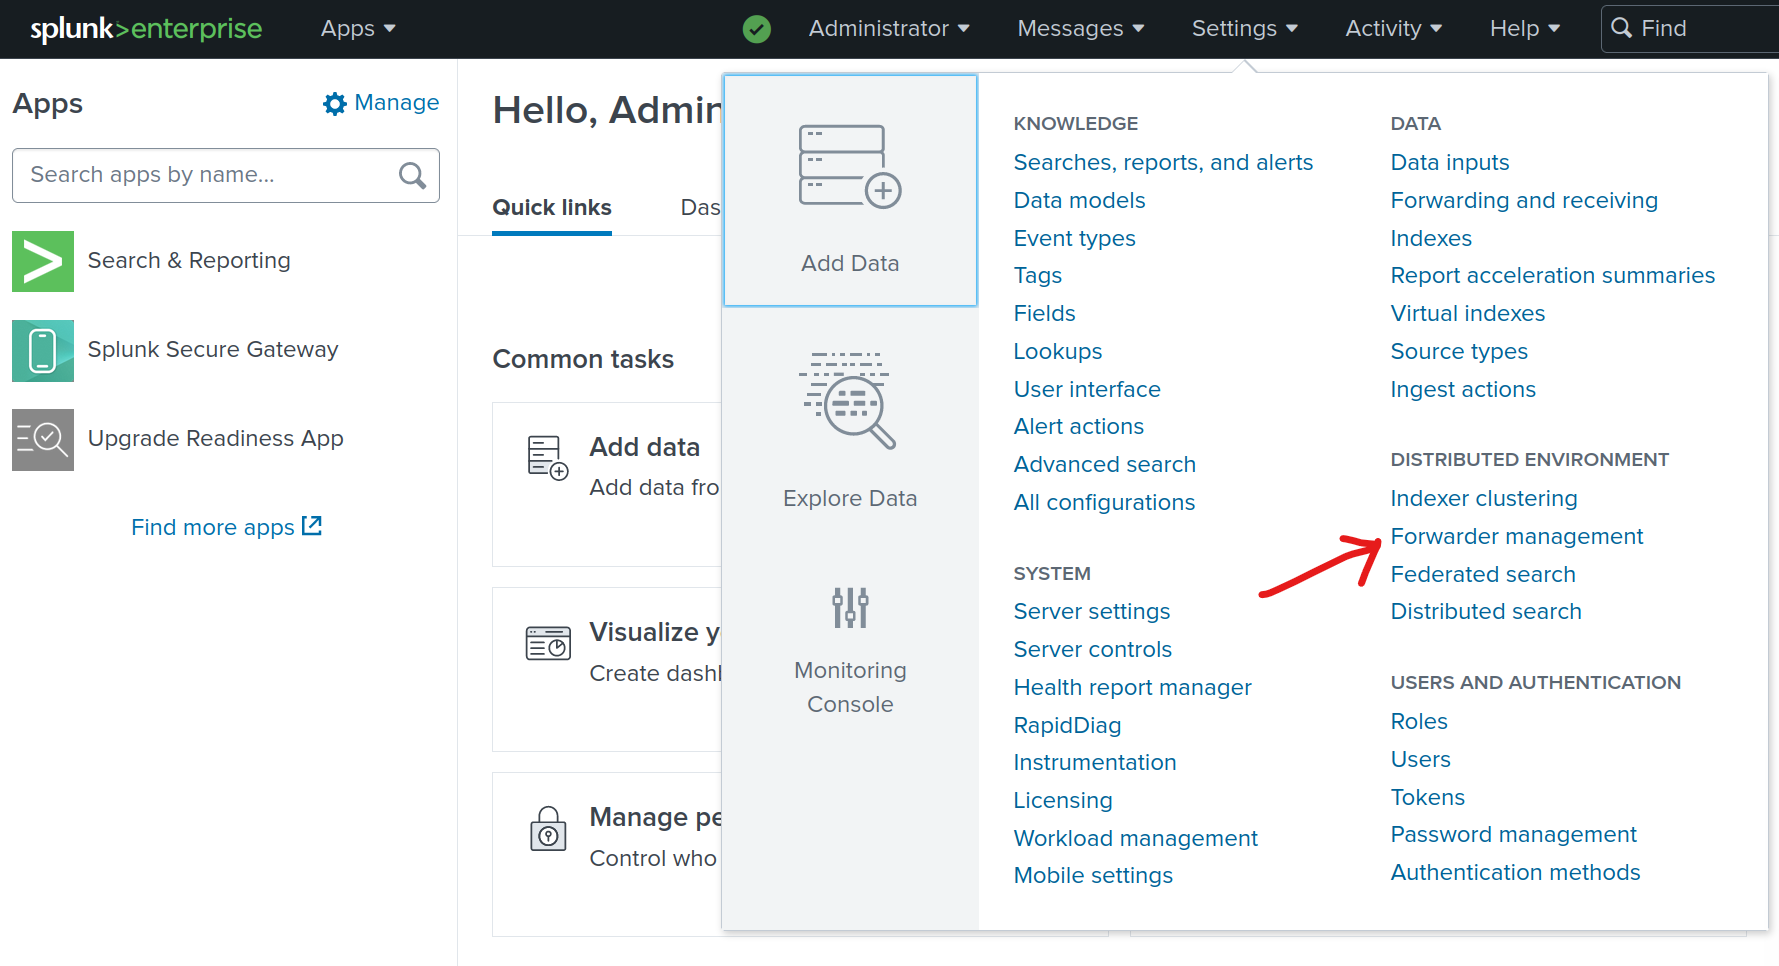Click the Add data card icon

548,457
